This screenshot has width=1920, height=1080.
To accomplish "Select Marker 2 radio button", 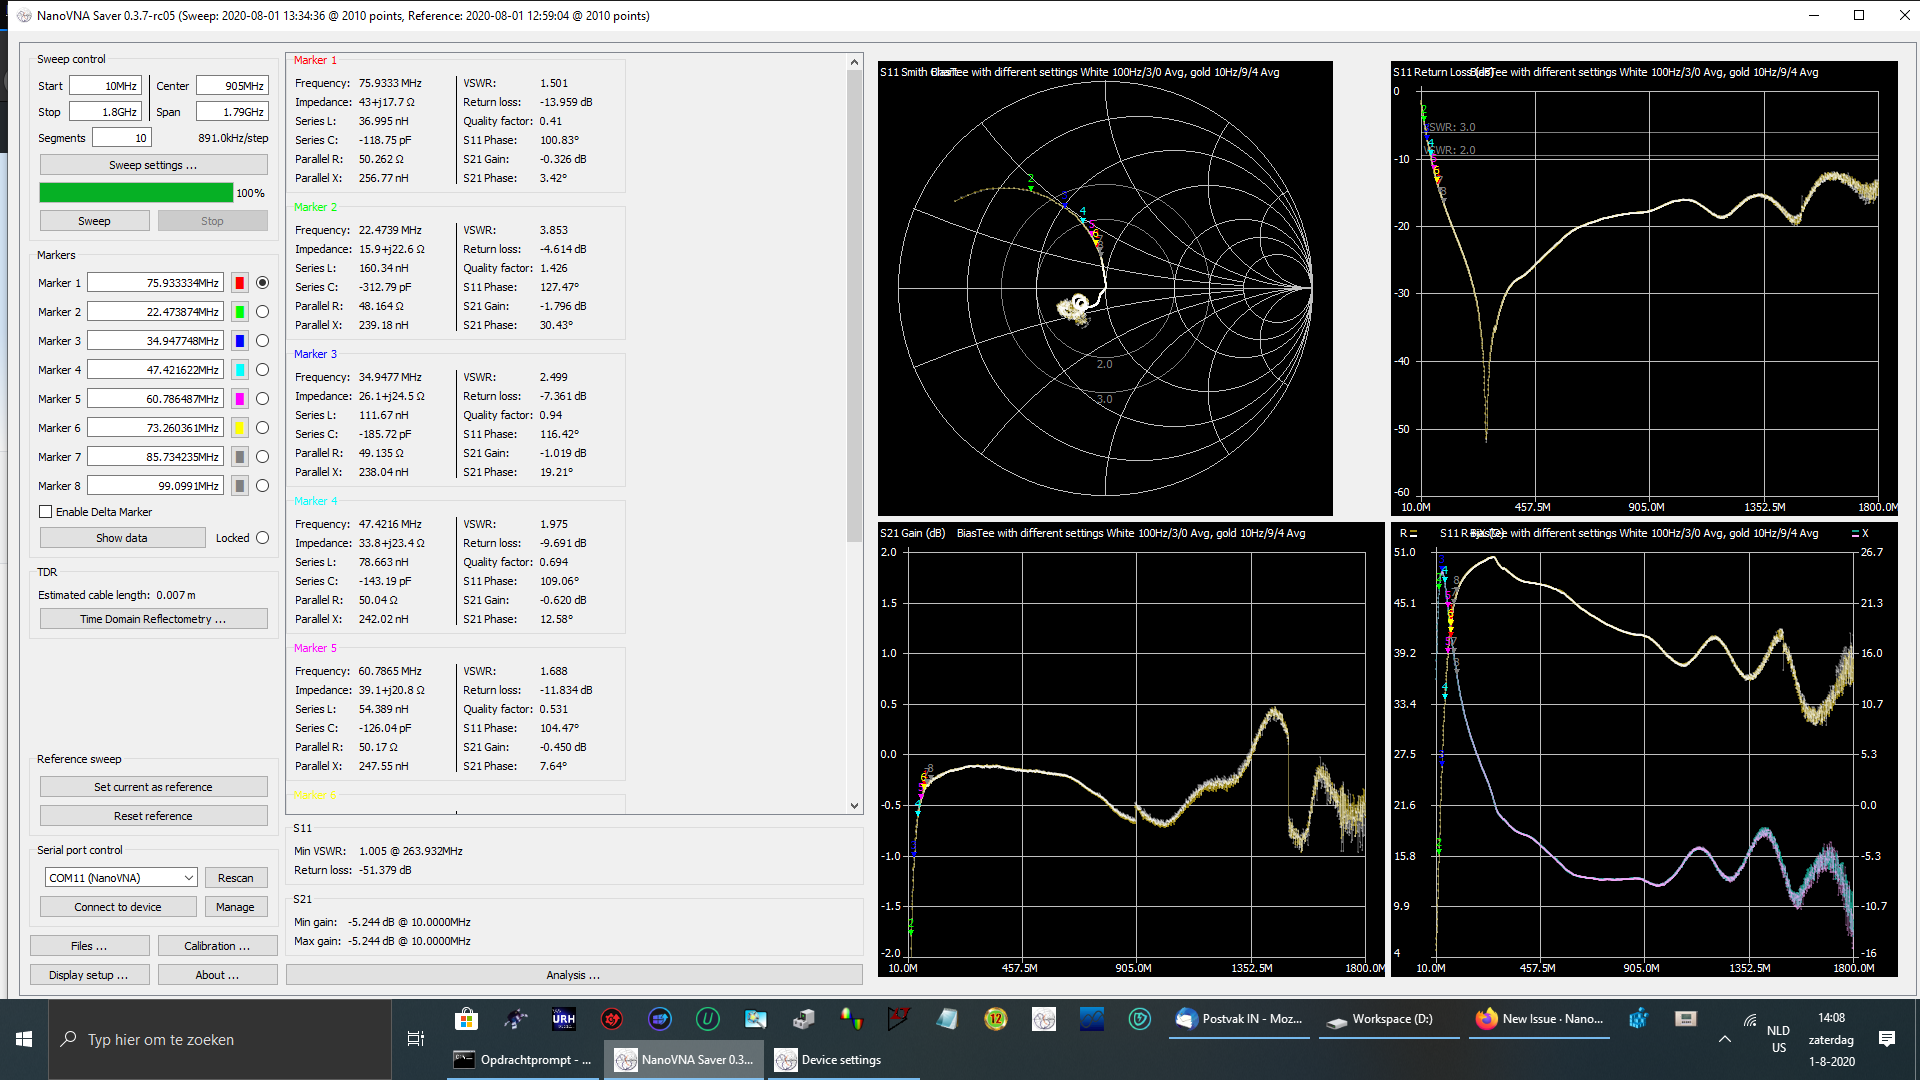I will point(262,312).
